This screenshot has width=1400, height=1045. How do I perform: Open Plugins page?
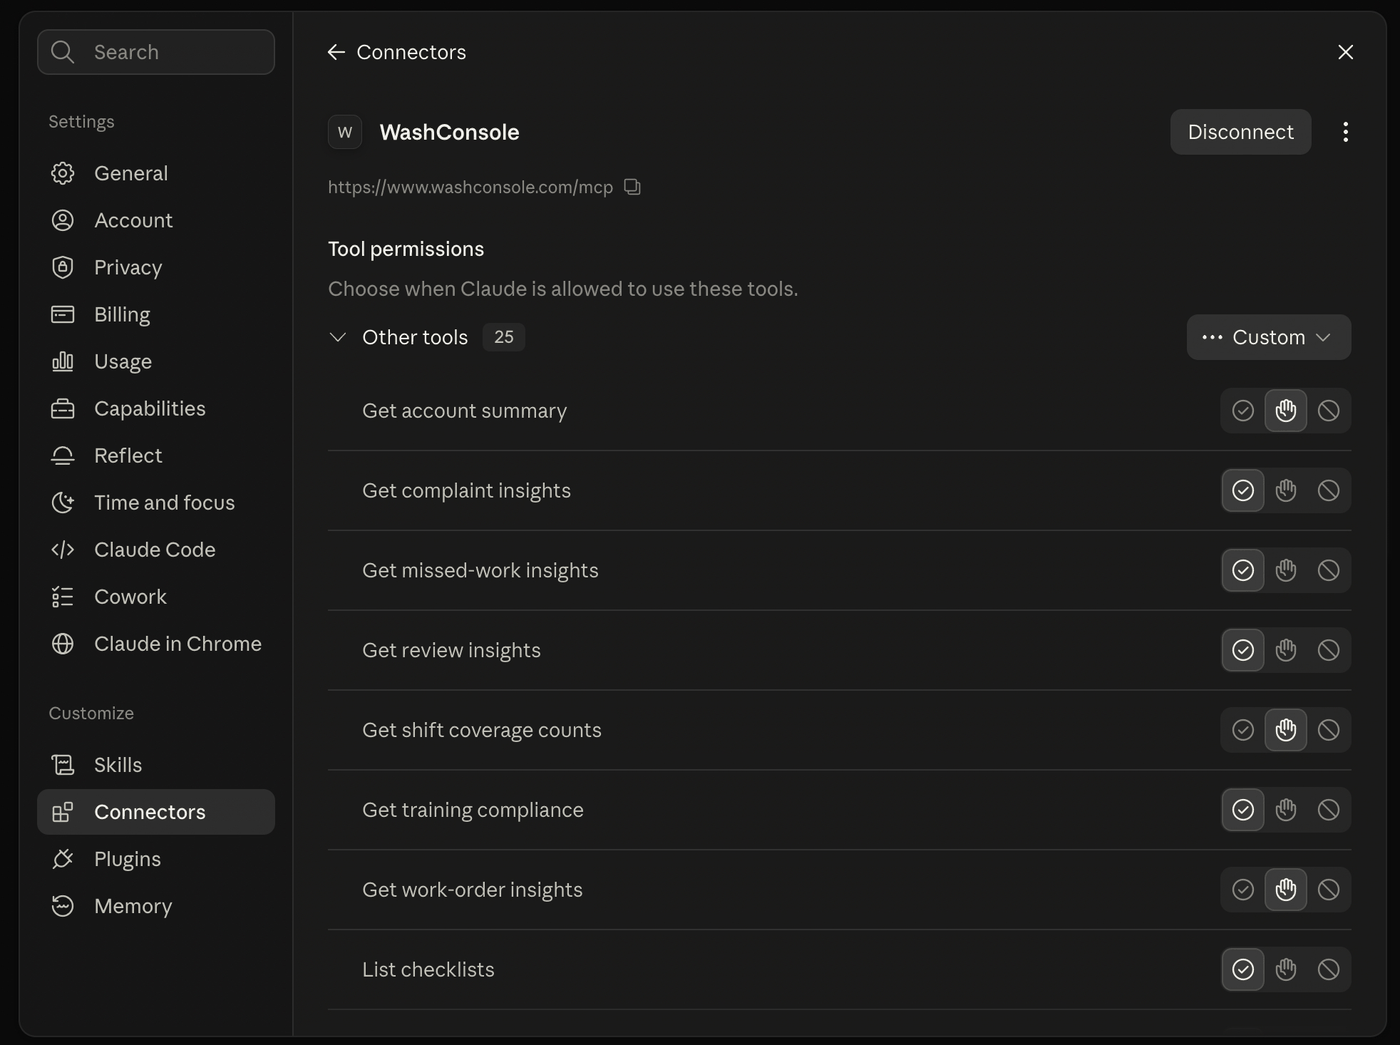[156, 859]
